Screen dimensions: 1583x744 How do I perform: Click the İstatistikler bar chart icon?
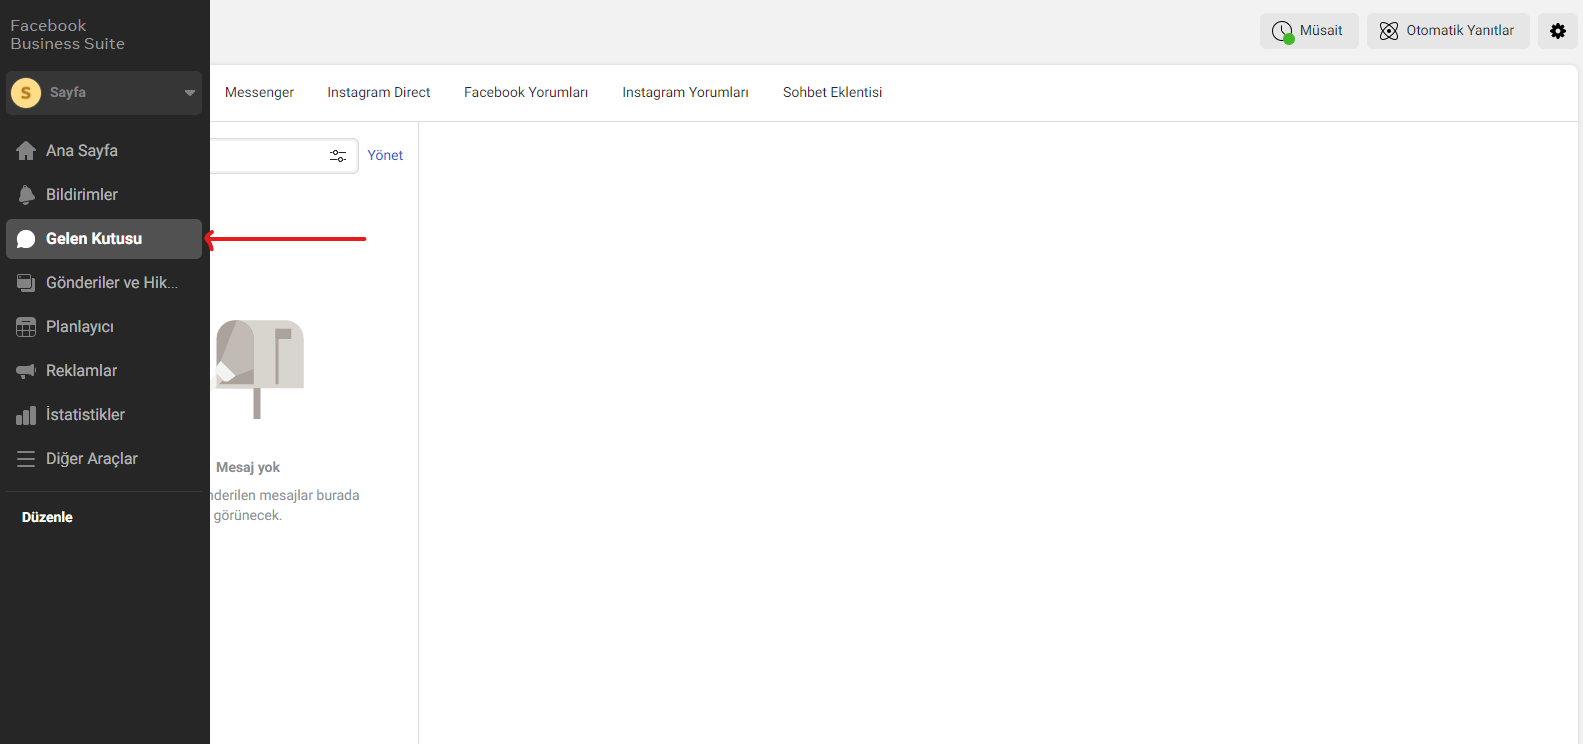click(x=26, y=415)
